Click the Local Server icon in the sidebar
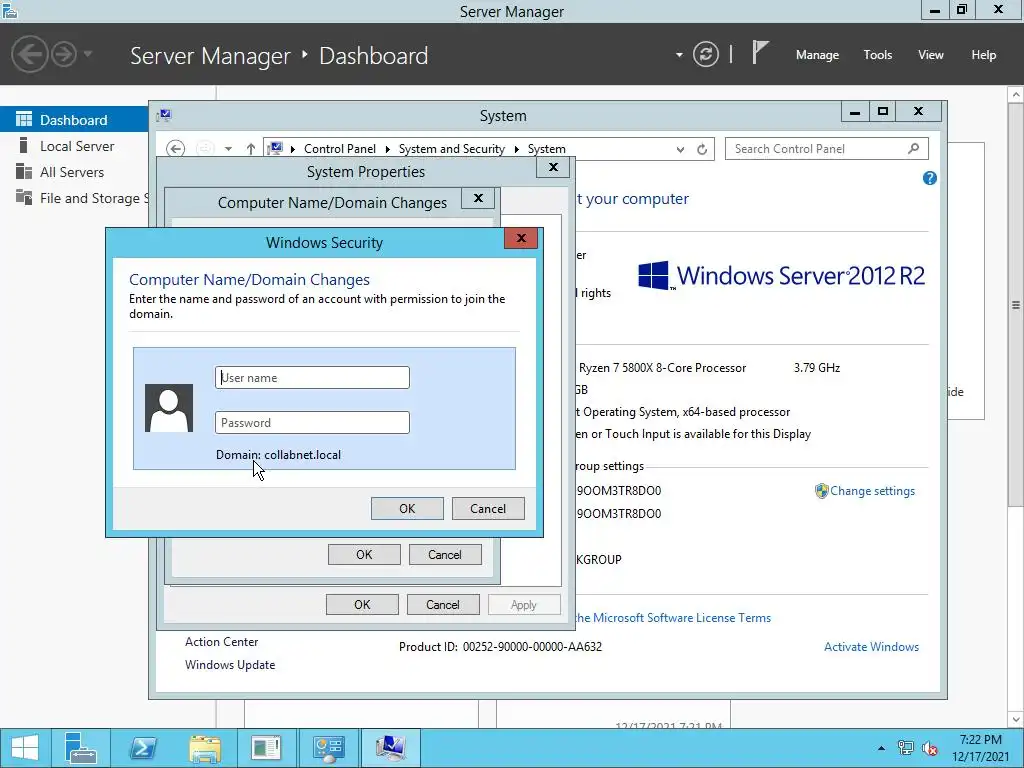Image resolution: width=1024 pixels, height=768 pixels. tap(24, 145)
